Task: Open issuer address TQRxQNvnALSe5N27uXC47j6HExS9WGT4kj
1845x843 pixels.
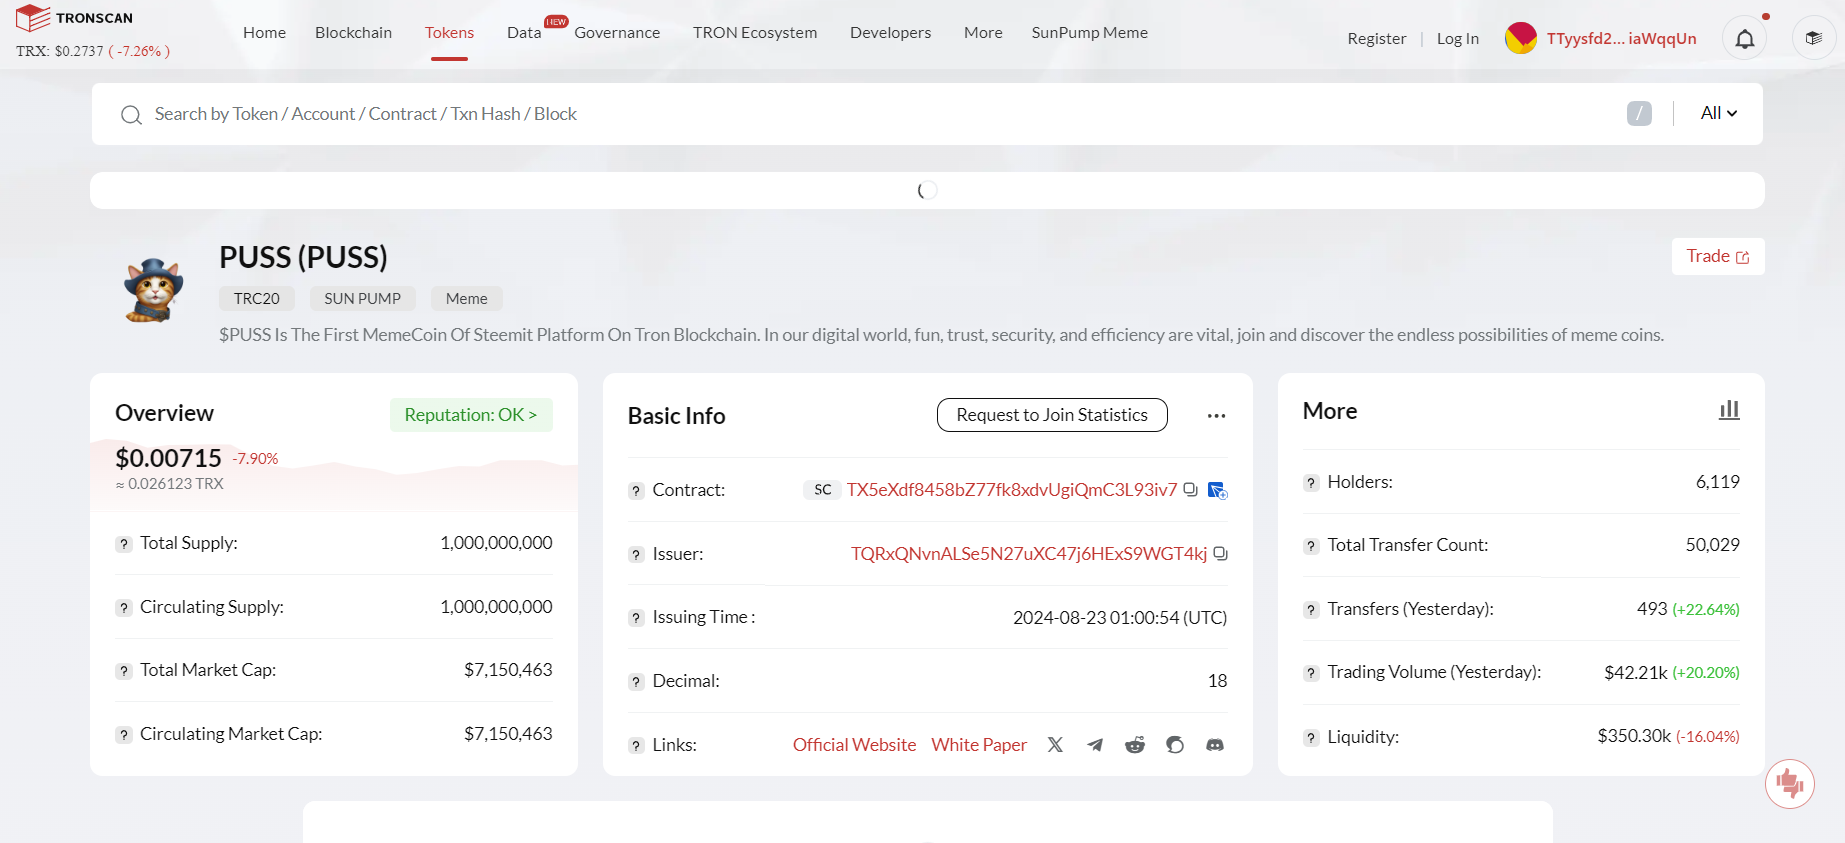Action: (1029, 553)
